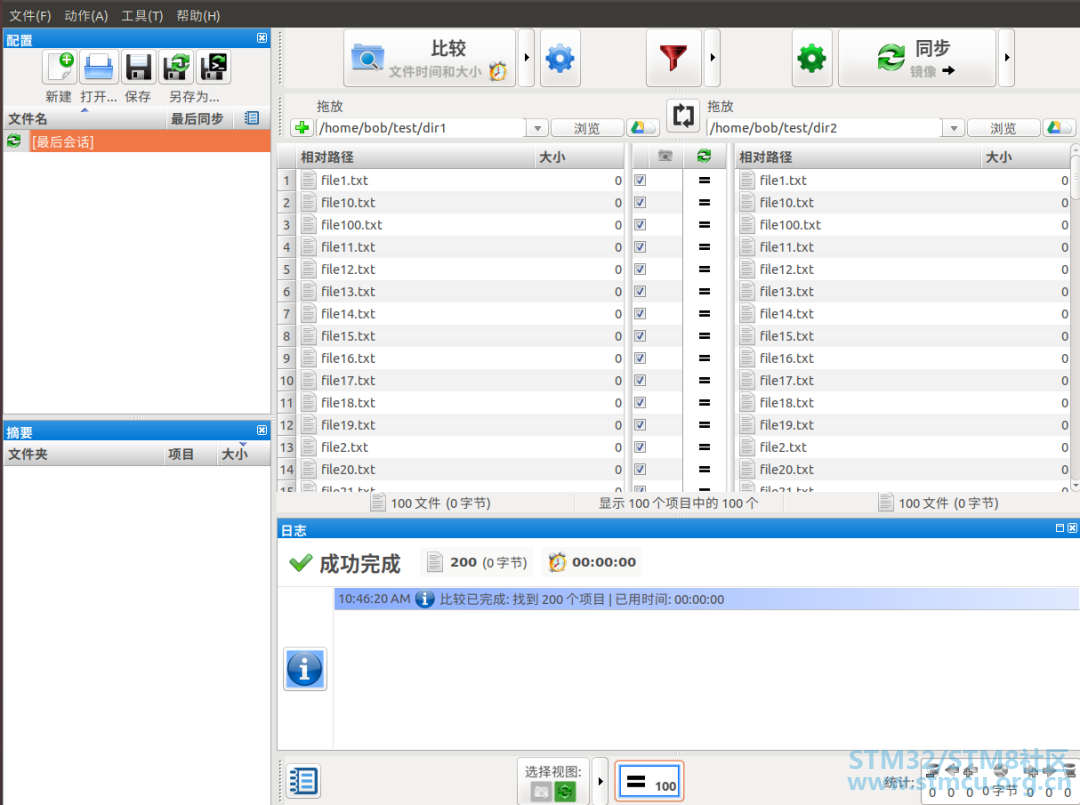Uncheck the checkbox for file14.txt row
The height and width of the screenshot is (805, 1080).
tap(640, 313)
